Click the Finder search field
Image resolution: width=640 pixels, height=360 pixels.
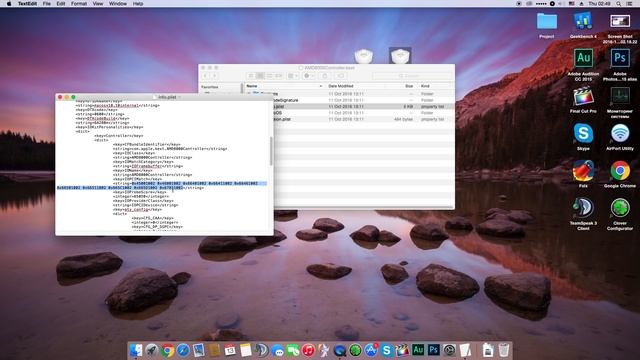412,76
